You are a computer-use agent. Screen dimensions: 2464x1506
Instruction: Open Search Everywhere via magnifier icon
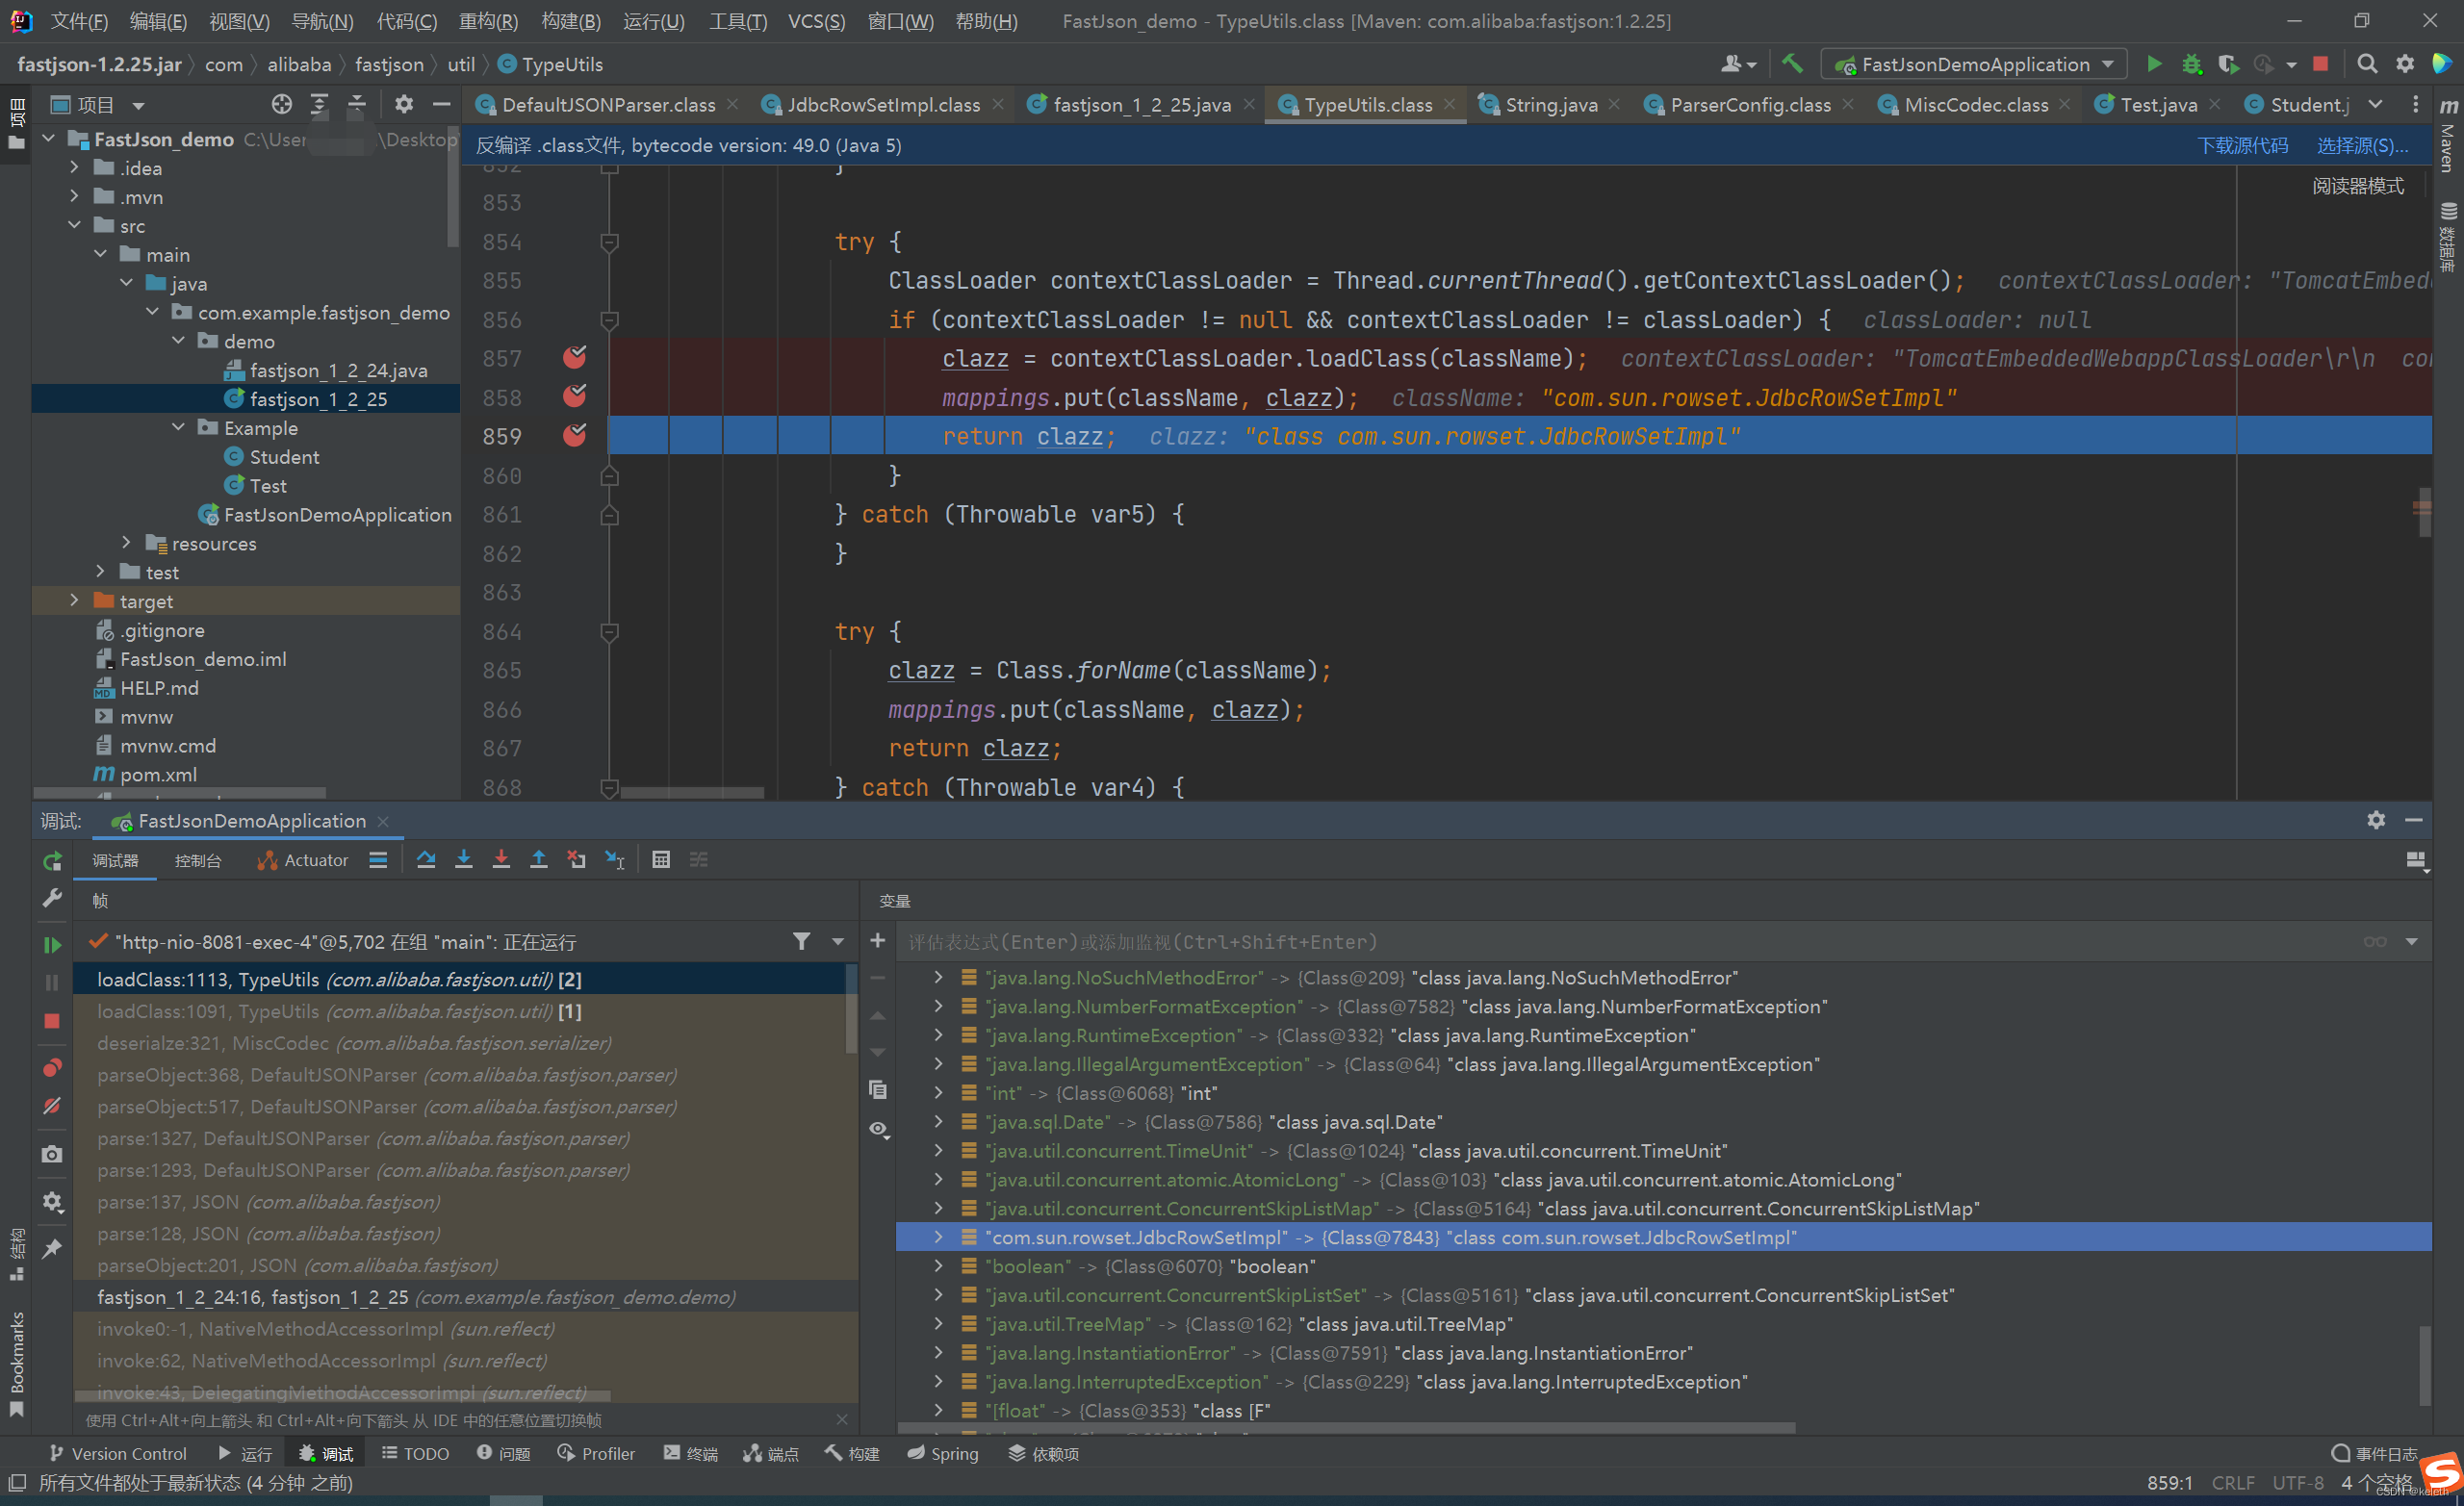pyautogui.click(x=2367, y=63)
